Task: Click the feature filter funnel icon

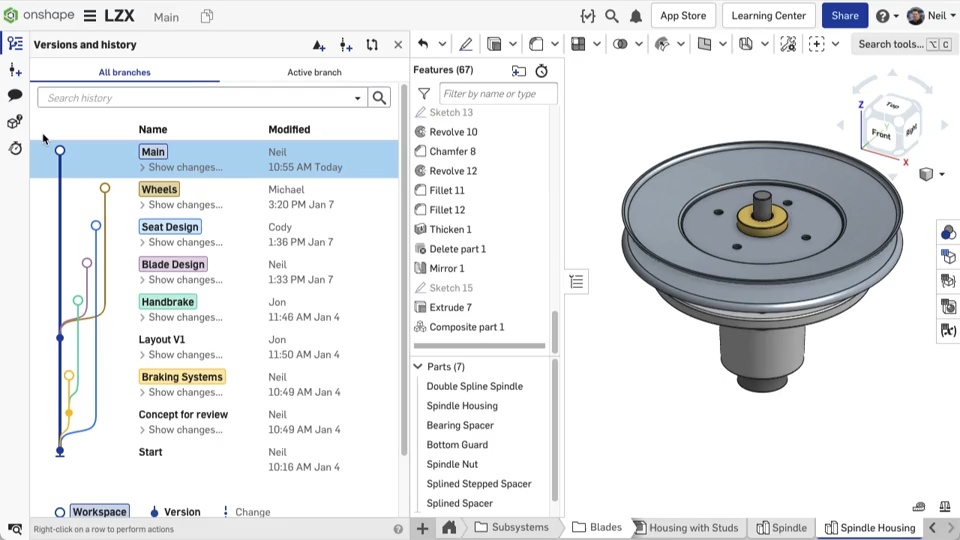Action: click(424, 94)
